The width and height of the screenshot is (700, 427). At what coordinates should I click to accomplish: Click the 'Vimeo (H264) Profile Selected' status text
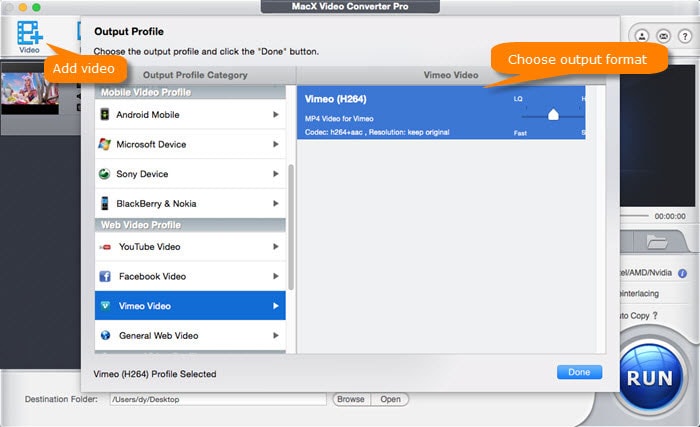tap(155, 374)
